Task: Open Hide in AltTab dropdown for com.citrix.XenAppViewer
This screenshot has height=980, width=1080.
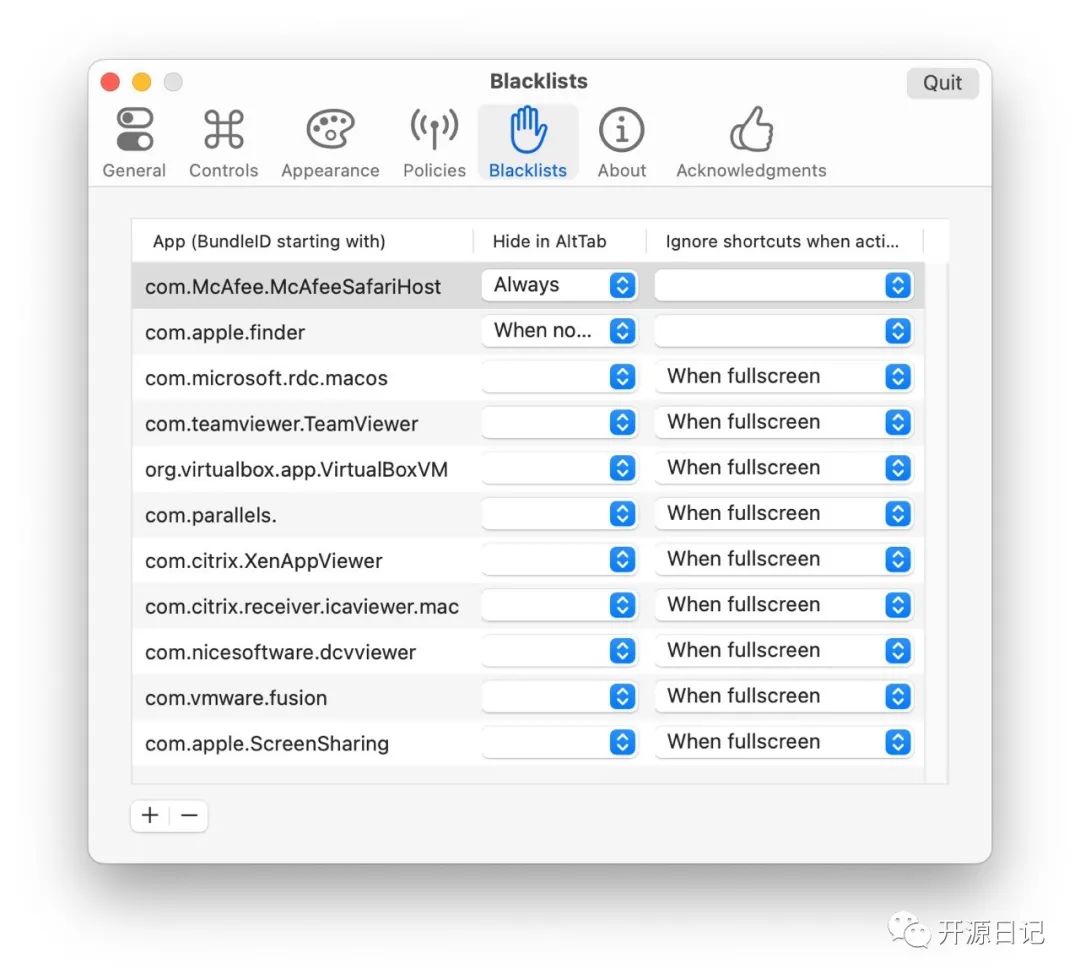Action: [559, 559]
